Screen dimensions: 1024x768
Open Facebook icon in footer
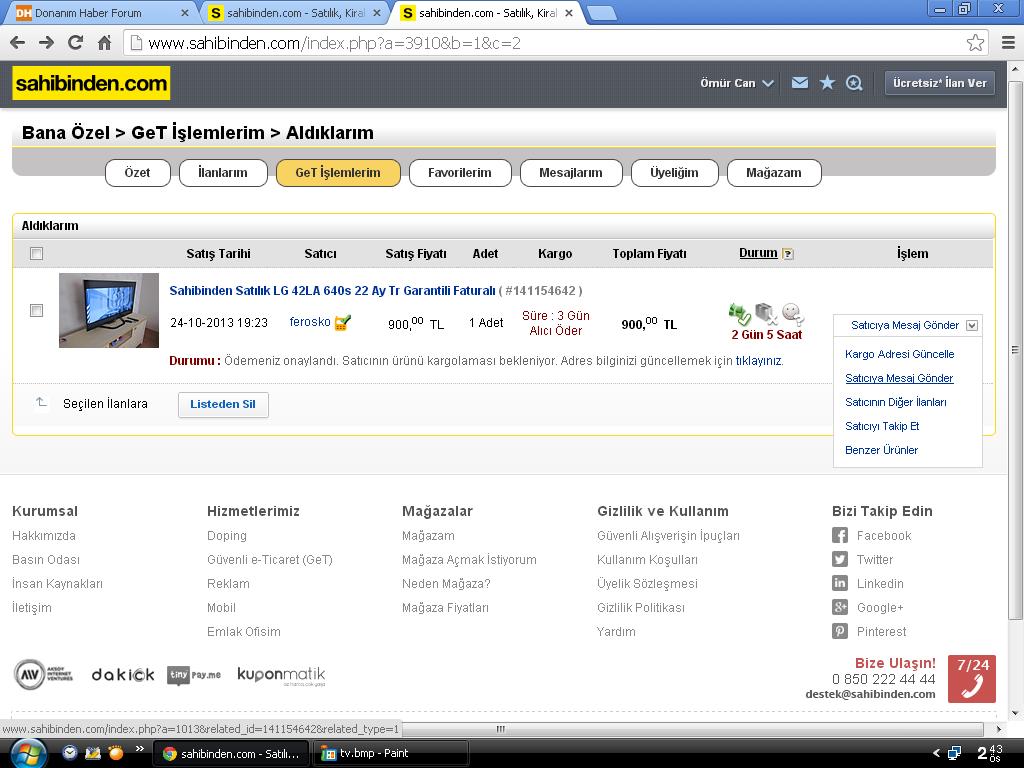click(x=840, y=536)
